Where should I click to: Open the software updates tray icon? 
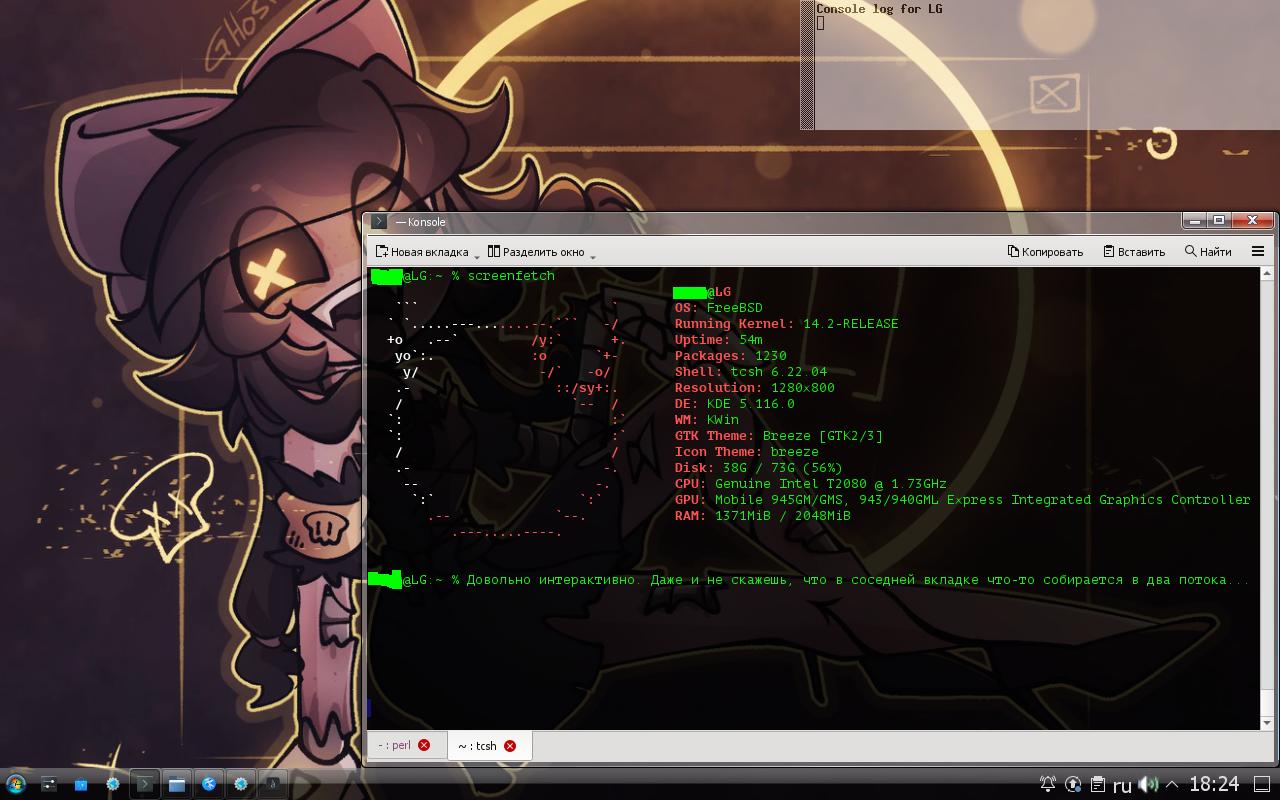pos(1073,784)
